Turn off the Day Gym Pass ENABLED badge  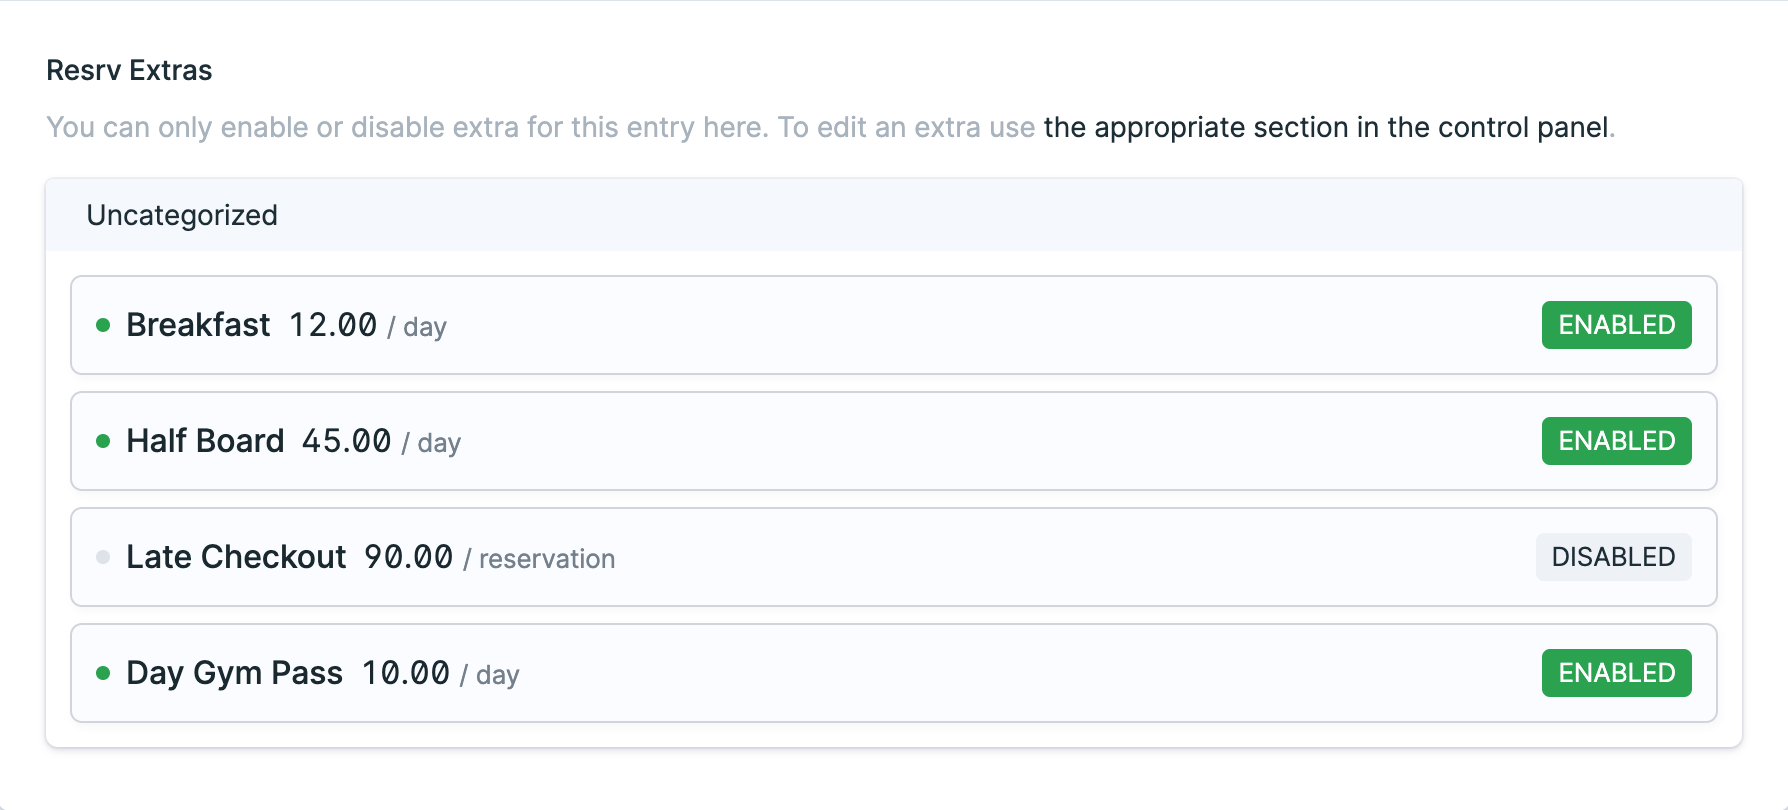pos(1616,673)
